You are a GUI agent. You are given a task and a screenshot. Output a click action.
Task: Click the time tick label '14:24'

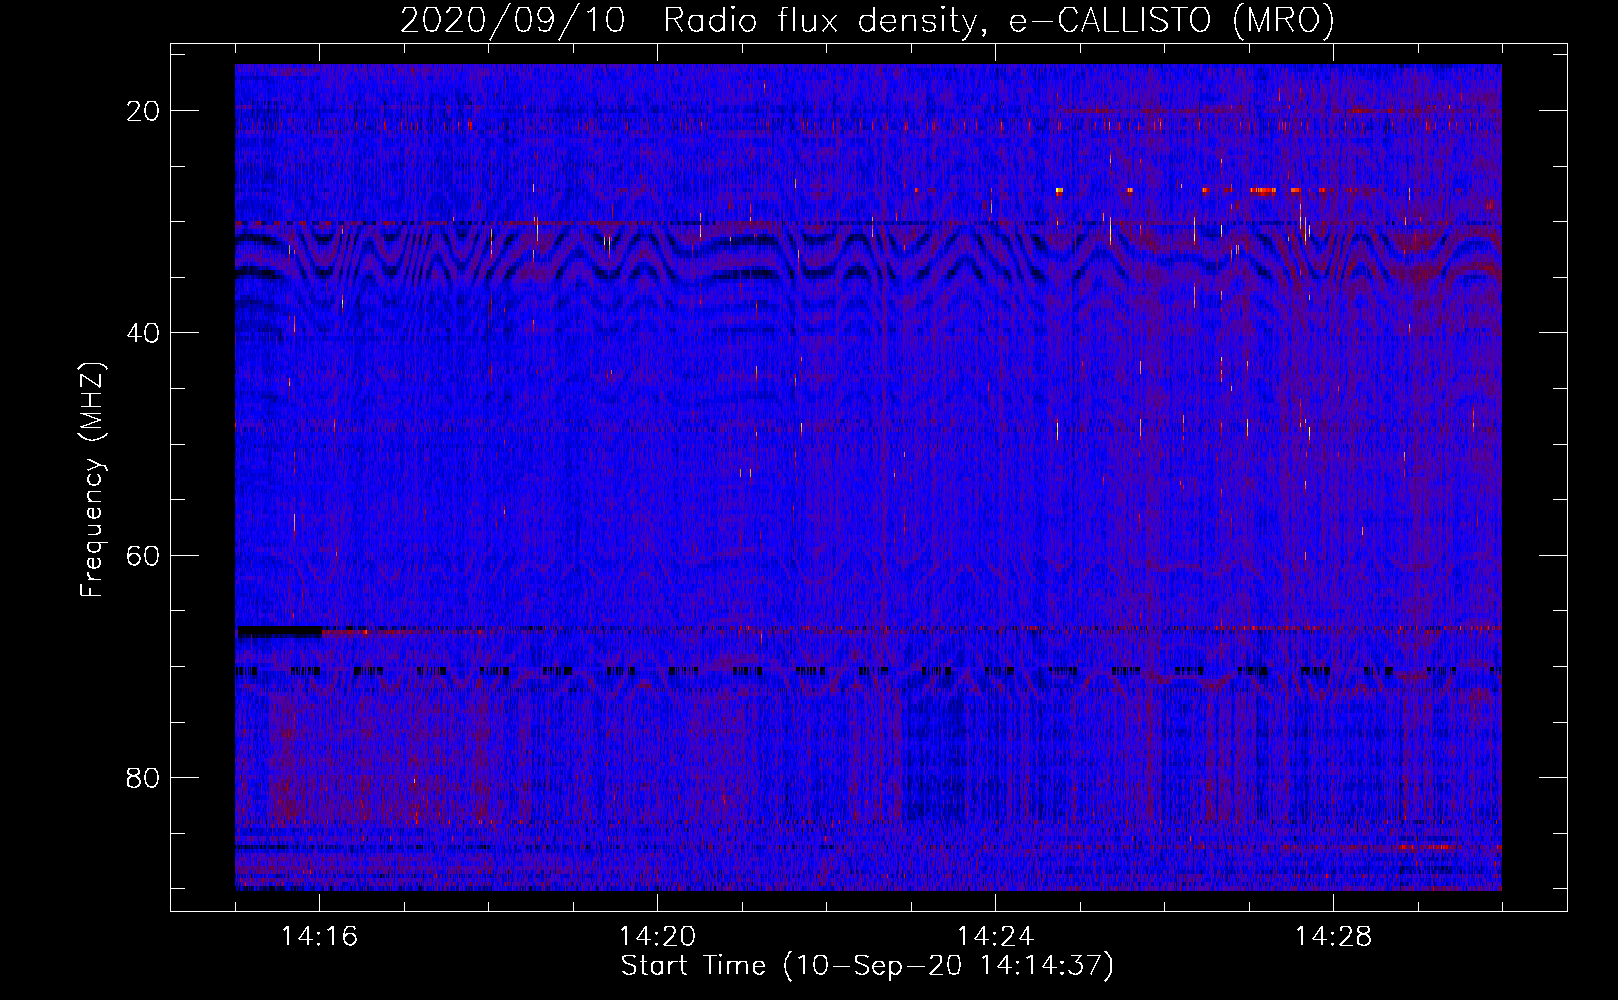(x=996, y=937)
